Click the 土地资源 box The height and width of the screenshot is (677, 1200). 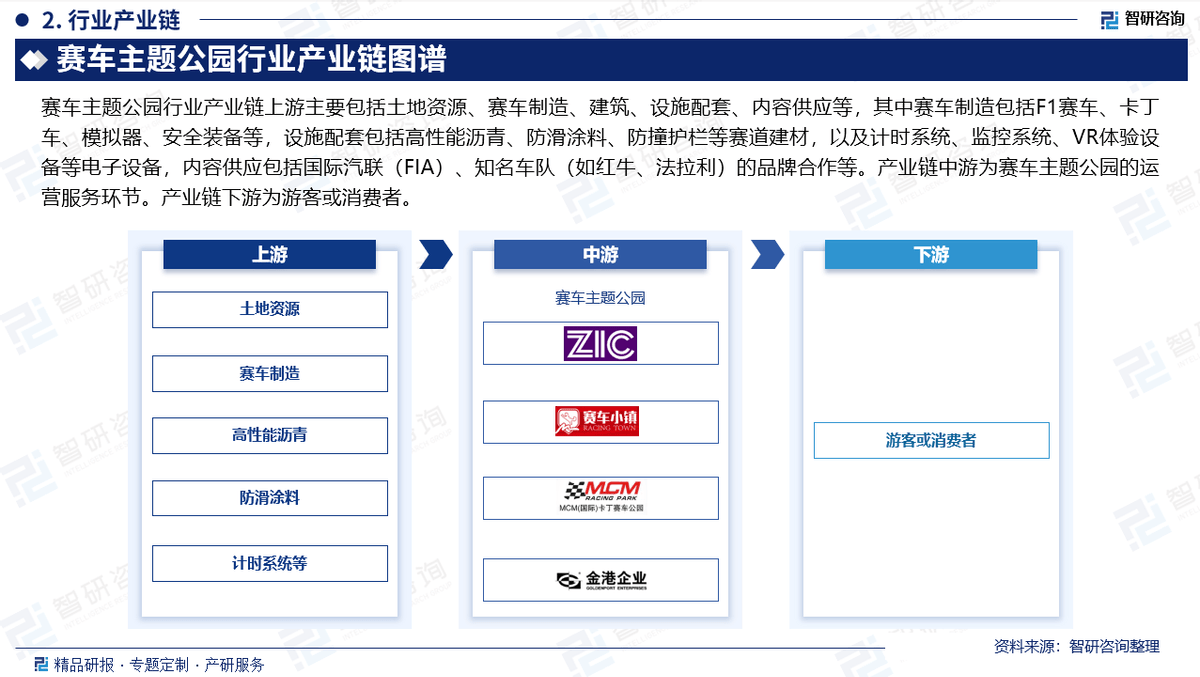pyautogui.click(x=270, y=309)
